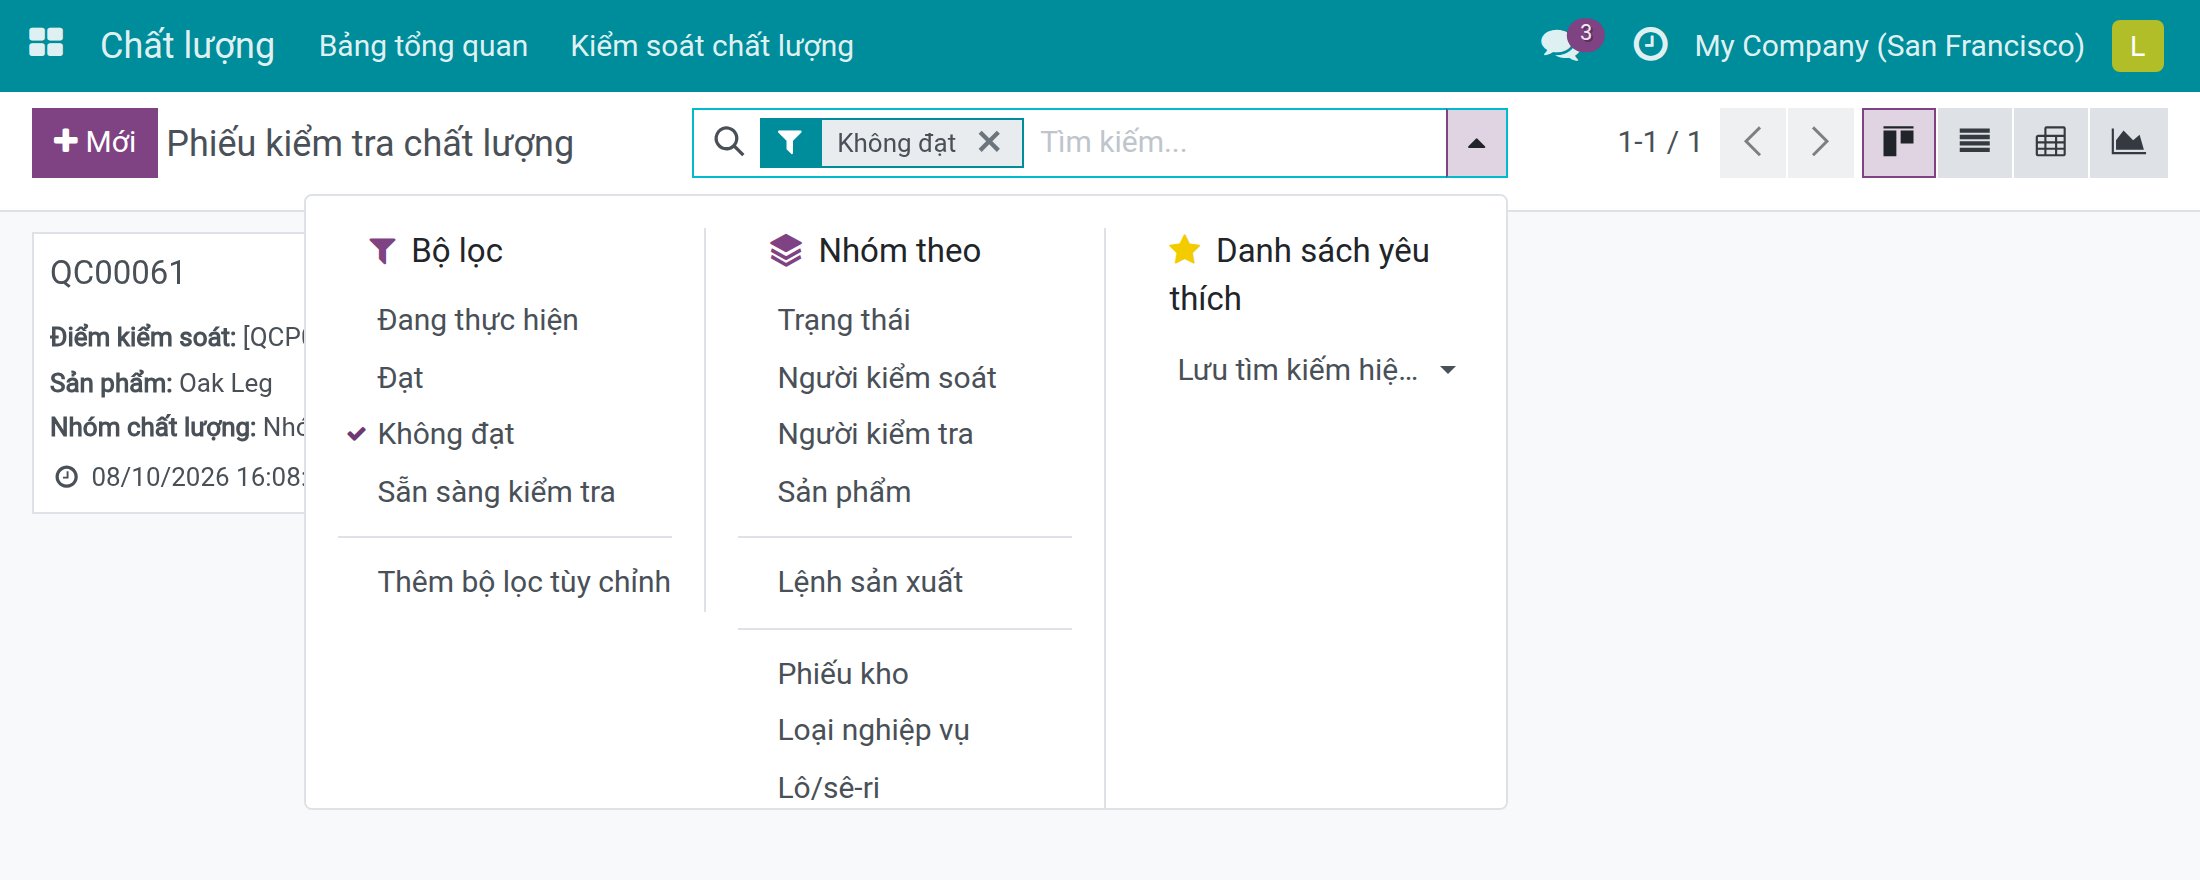
Task: Click the Chất lượng app title
Action: [x=187, y=46]
